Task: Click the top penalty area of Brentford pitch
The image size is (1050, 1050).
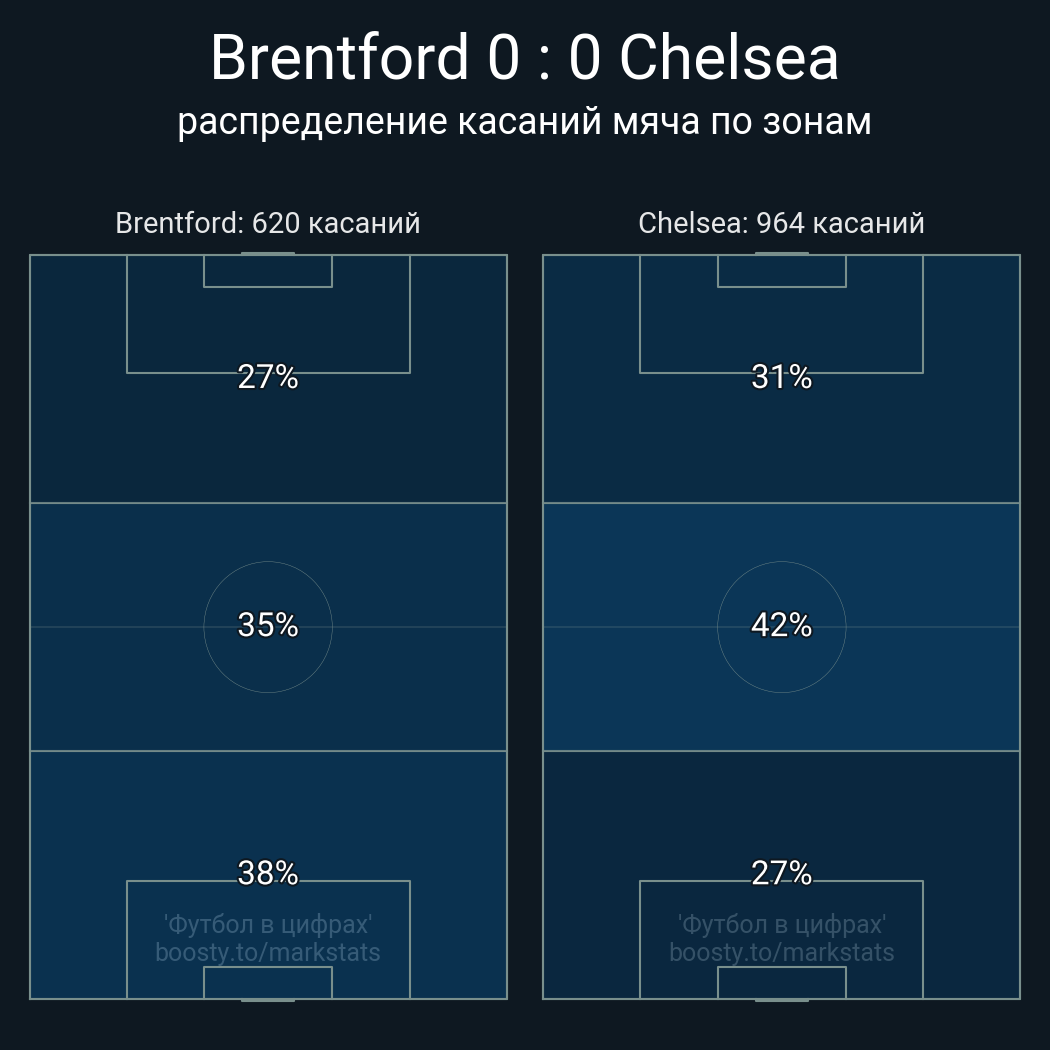Action: coord(268,328)
